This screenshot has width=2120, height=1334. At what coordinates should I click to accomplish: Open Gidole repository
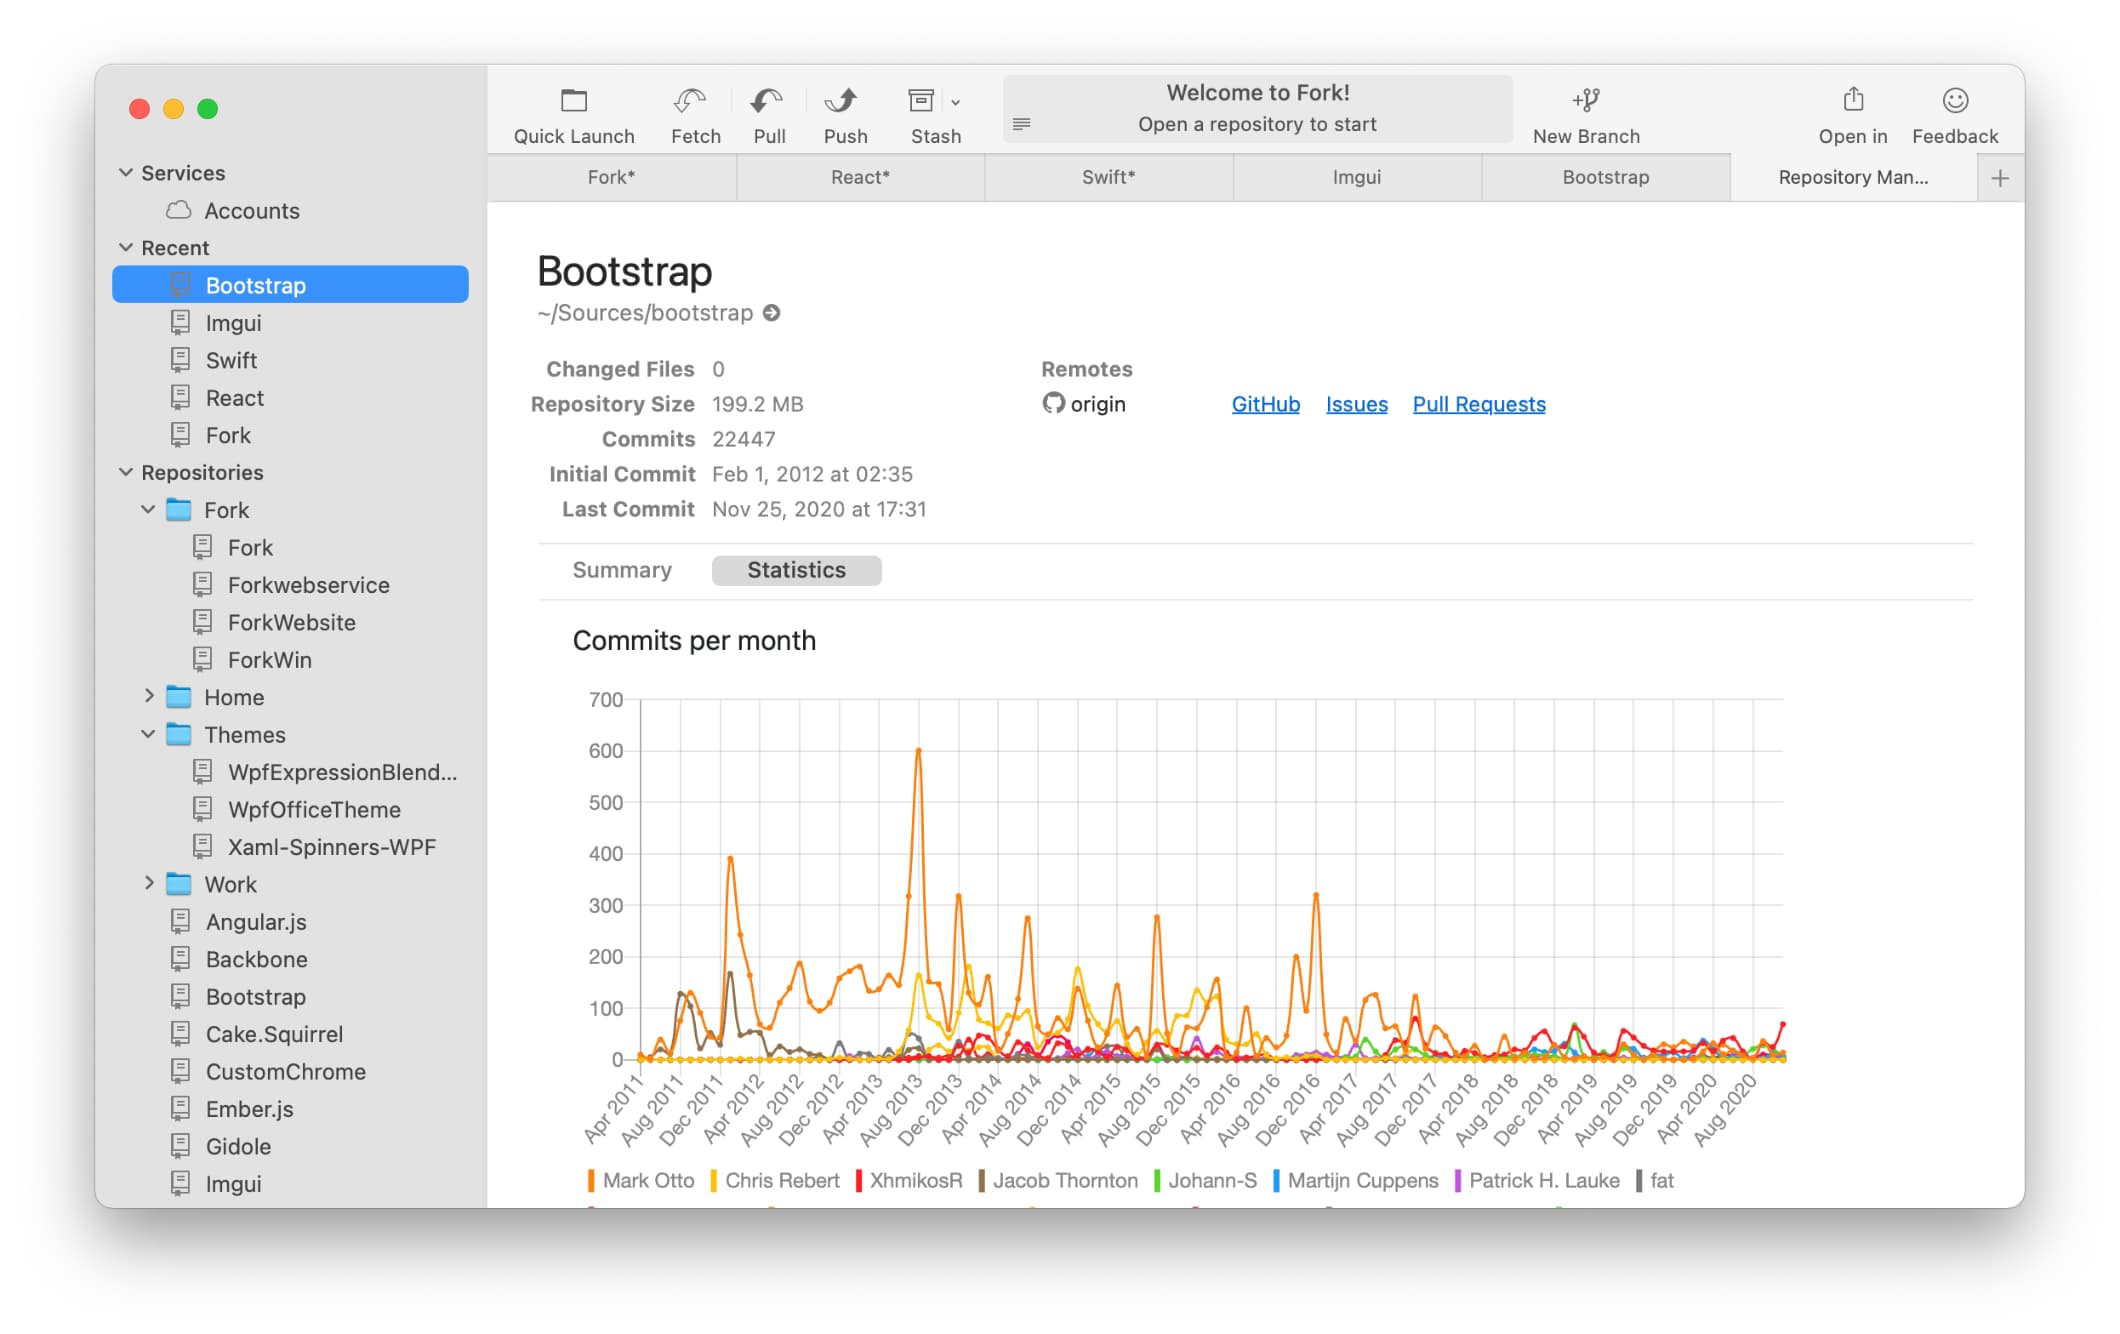click(290, 1146)
